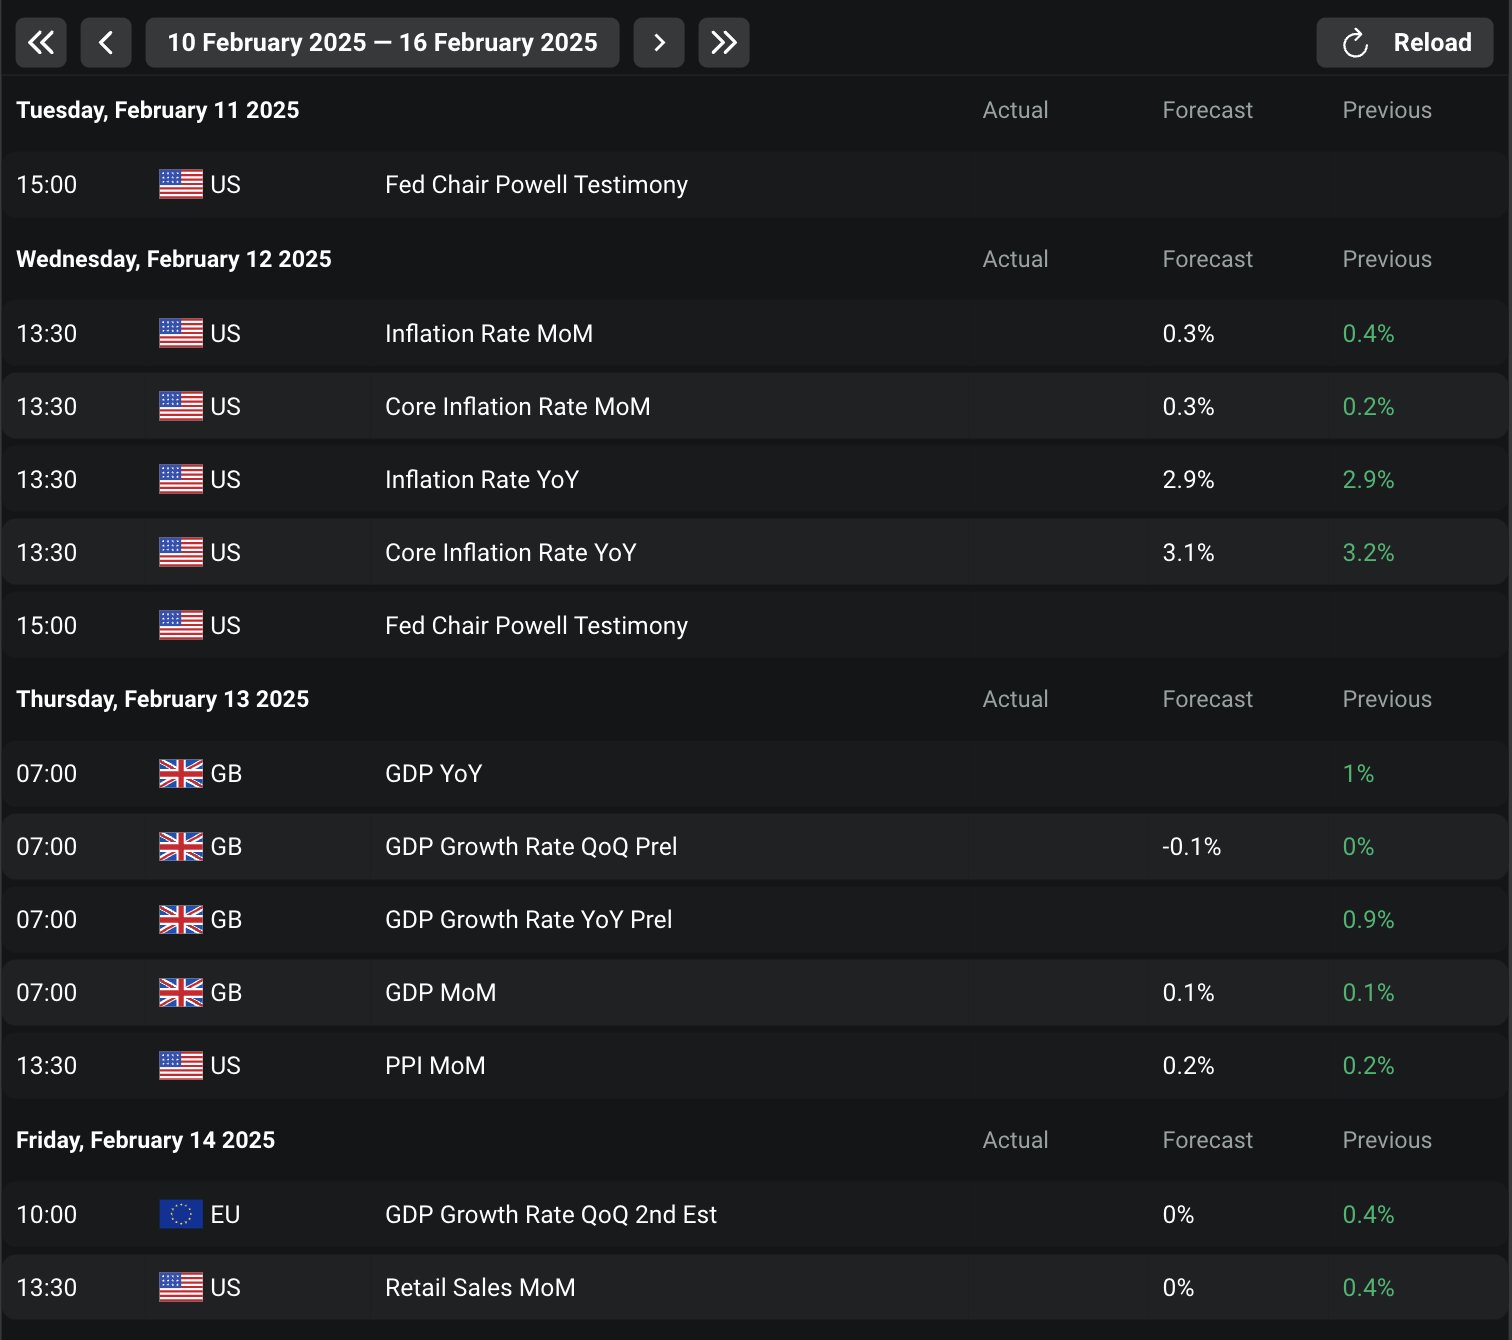Click the 3.2% previous value for Core Inflation YoY

tap(1367, 553)
